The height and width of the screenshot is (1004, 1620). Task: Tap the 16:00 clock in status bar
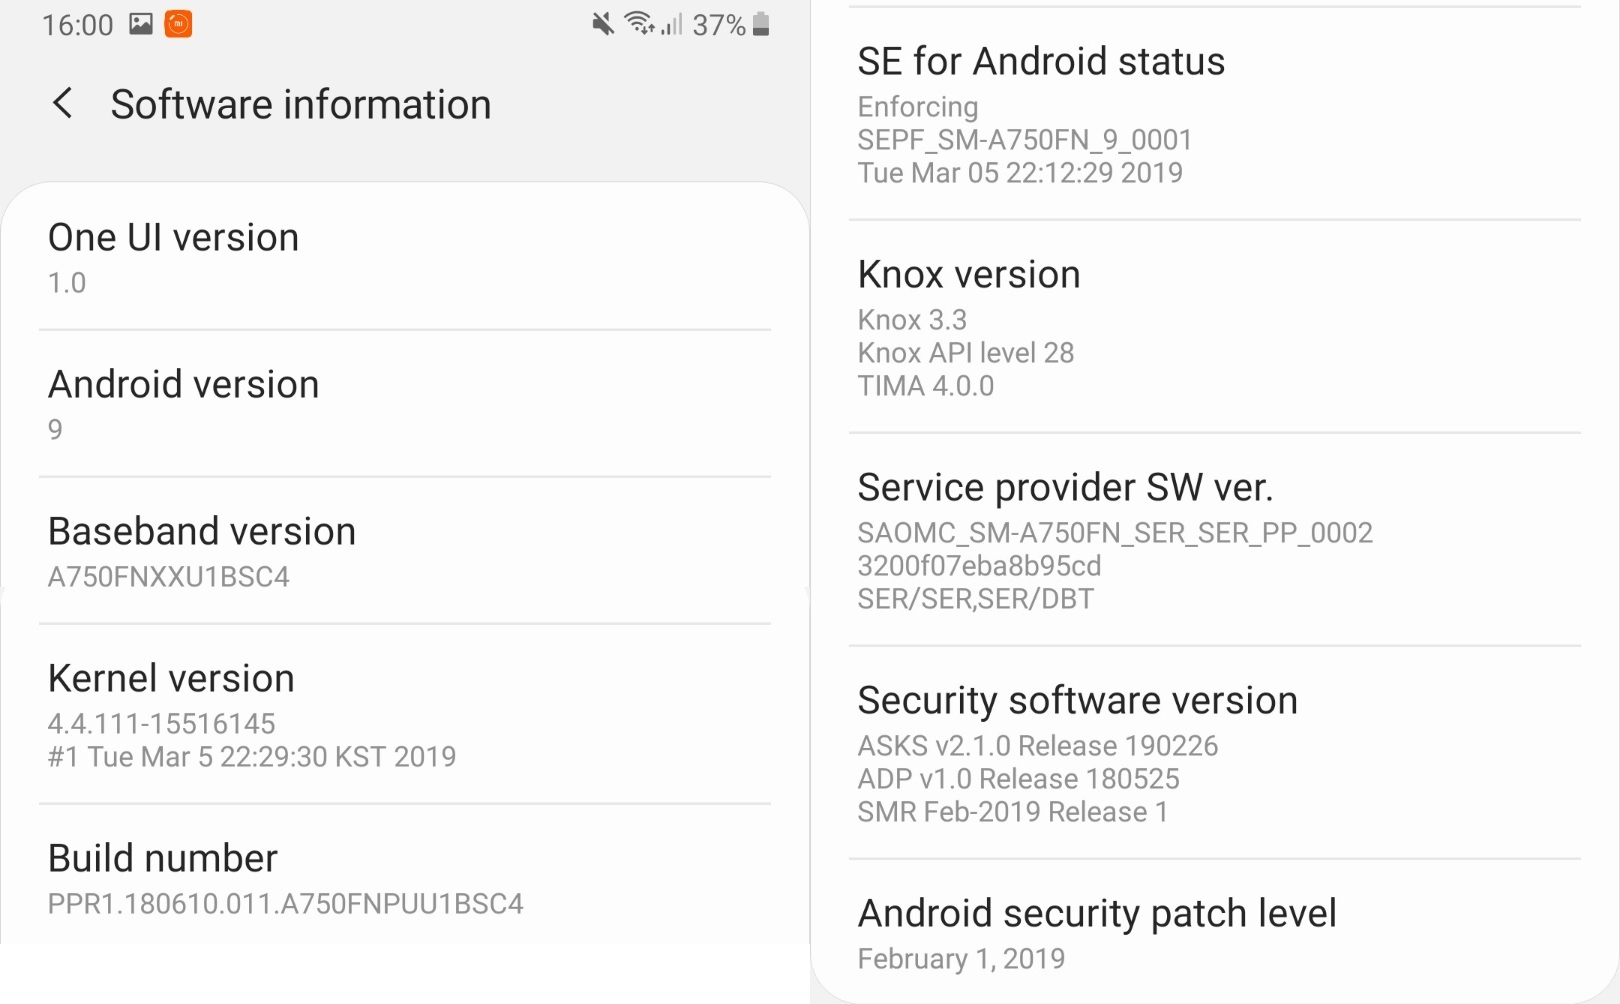point(77,25)
